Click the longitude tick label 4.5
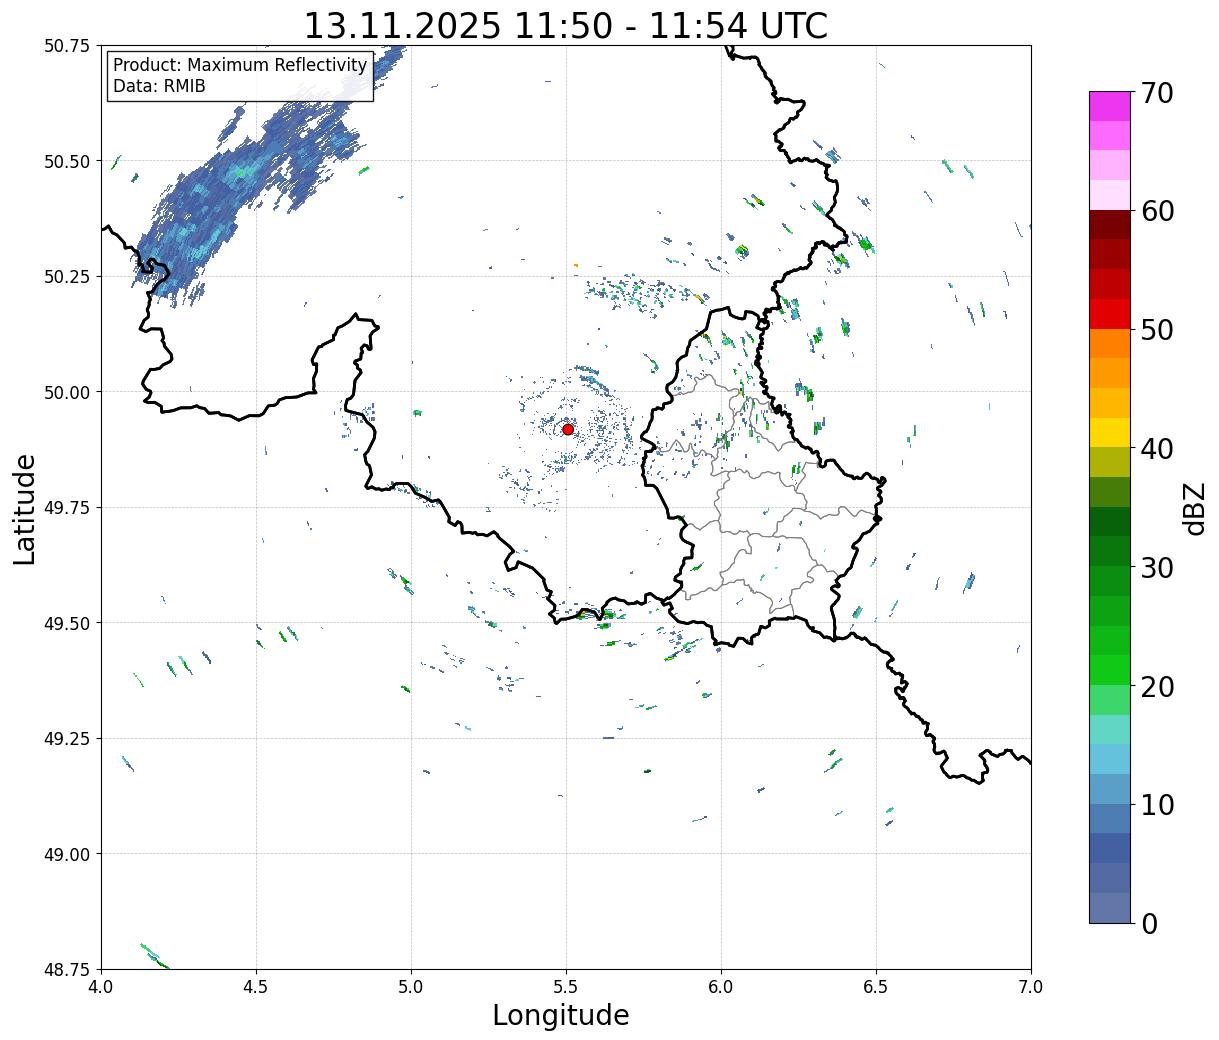This screenshot has height=1040, width=1219. coord(256,987)
